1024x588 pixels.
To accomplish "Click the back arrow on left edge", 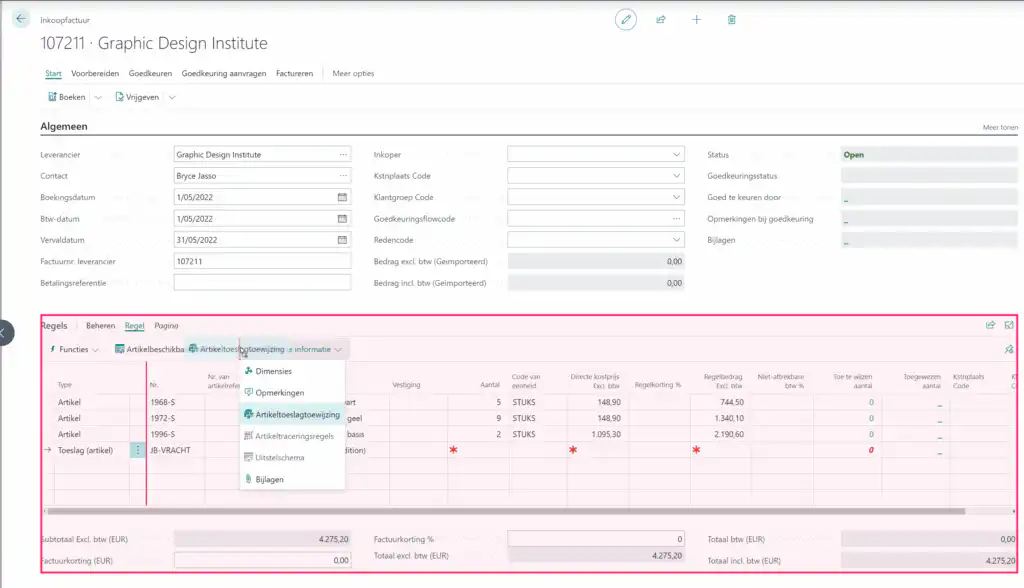I will pyautogui.click(x=5, y=332).
